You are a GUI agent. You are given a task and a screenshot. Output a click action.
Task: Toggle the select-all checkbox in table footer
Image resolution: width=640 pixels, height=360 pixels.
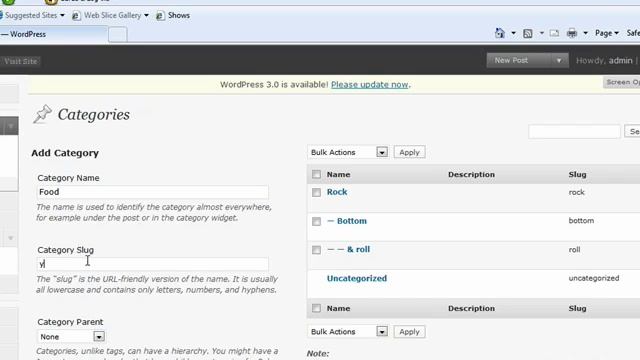(x=316, y=308)
